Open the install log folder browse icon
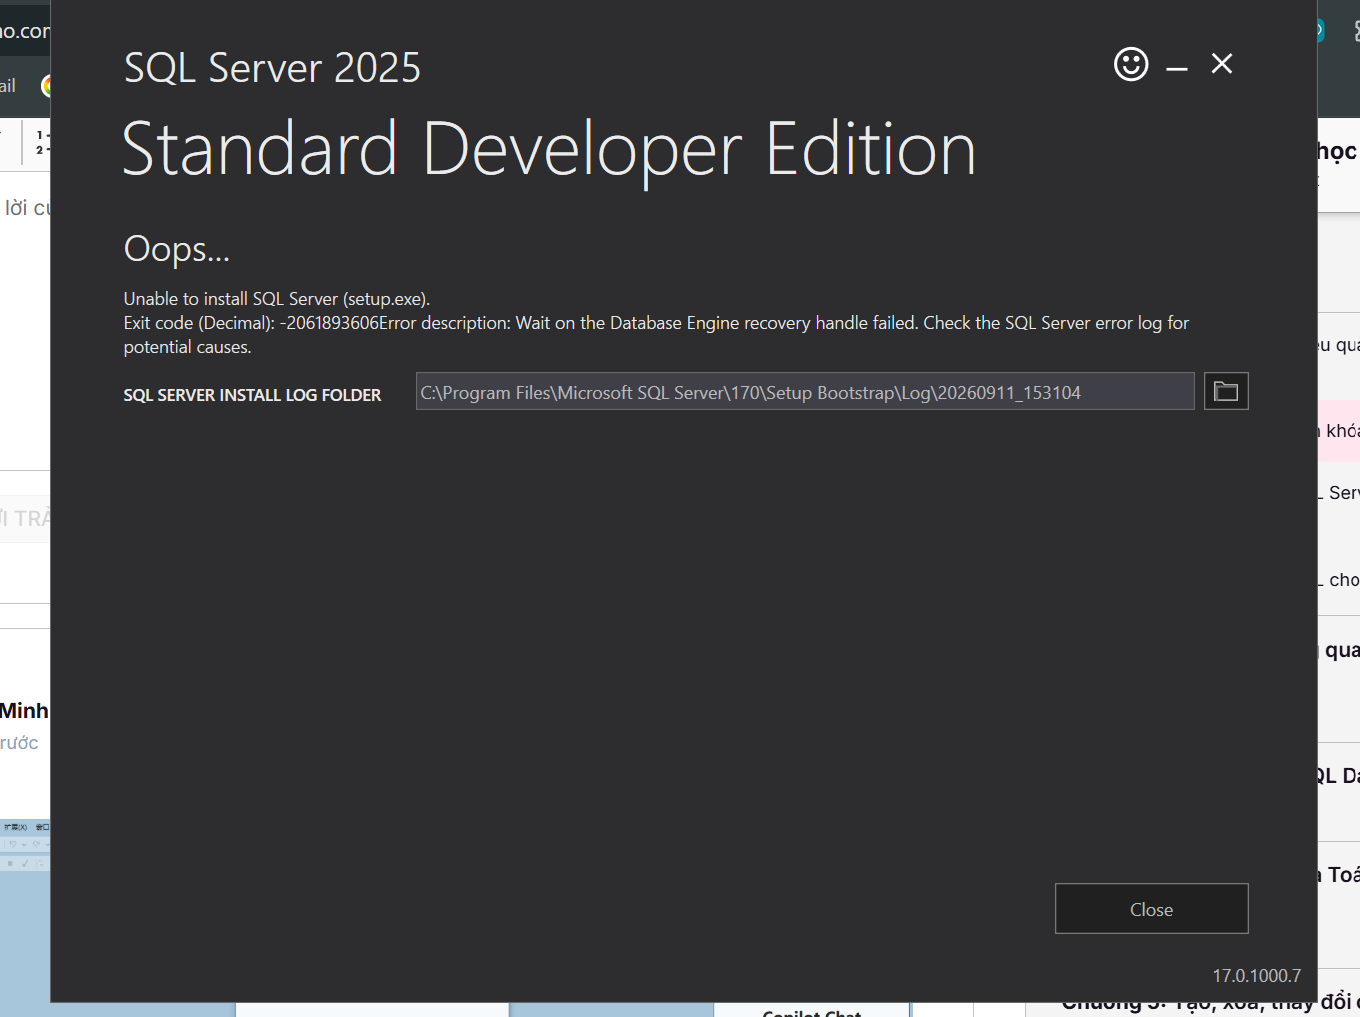This screenshot has height=1017, width=1360. pyautogui.click(x=1226, y=391)
